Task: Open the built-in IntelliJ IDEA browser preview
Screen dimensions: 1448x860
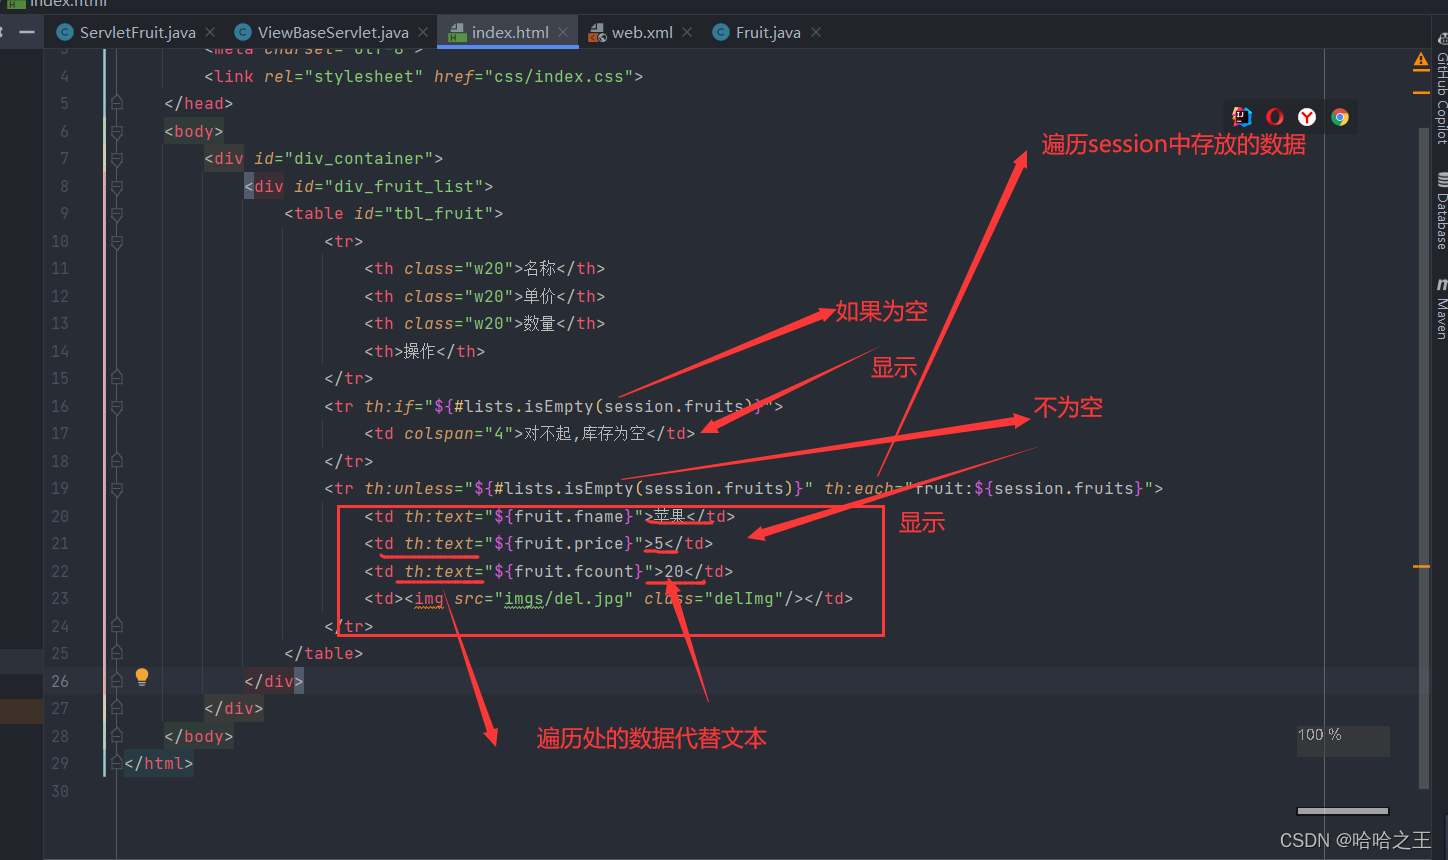Action: (1241, 116)
